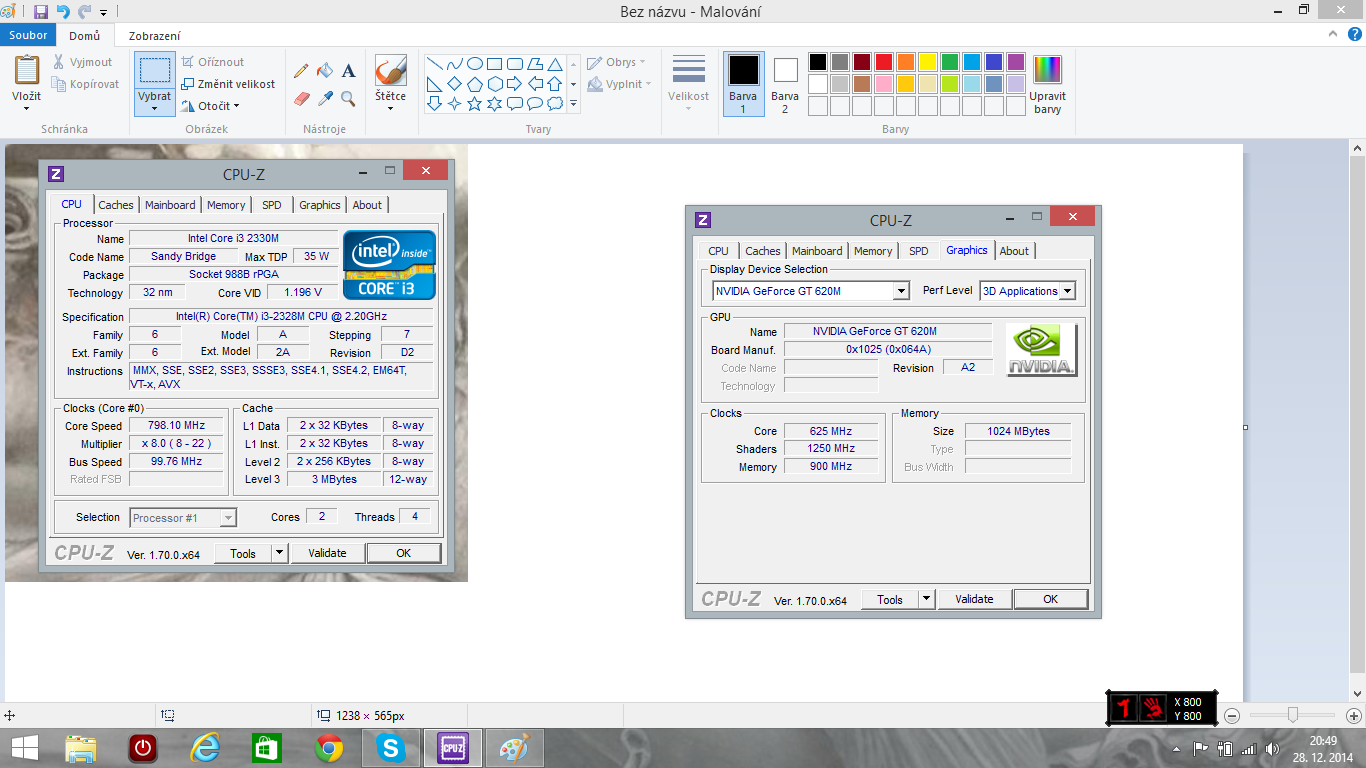
Task: Click the Save icon in quick access toolbar
Action: pos(41,12)
